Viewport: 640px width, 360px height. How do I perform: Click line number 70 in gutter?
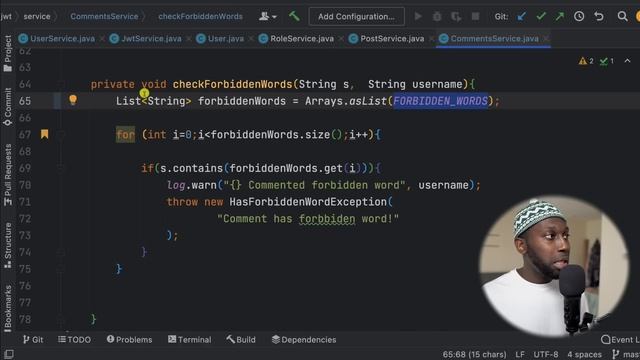25,185
